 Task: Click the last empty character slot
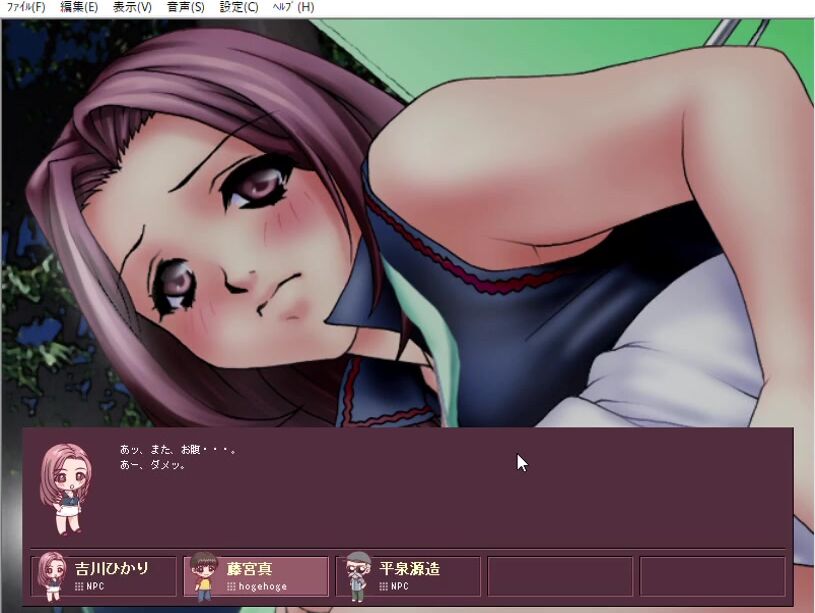(712, 577)
